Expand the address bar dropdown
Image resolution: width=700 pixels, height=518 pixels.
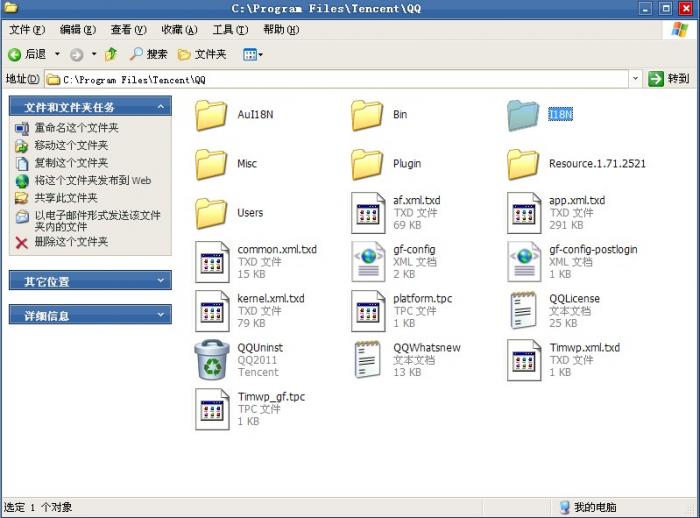tap(635, 79)
